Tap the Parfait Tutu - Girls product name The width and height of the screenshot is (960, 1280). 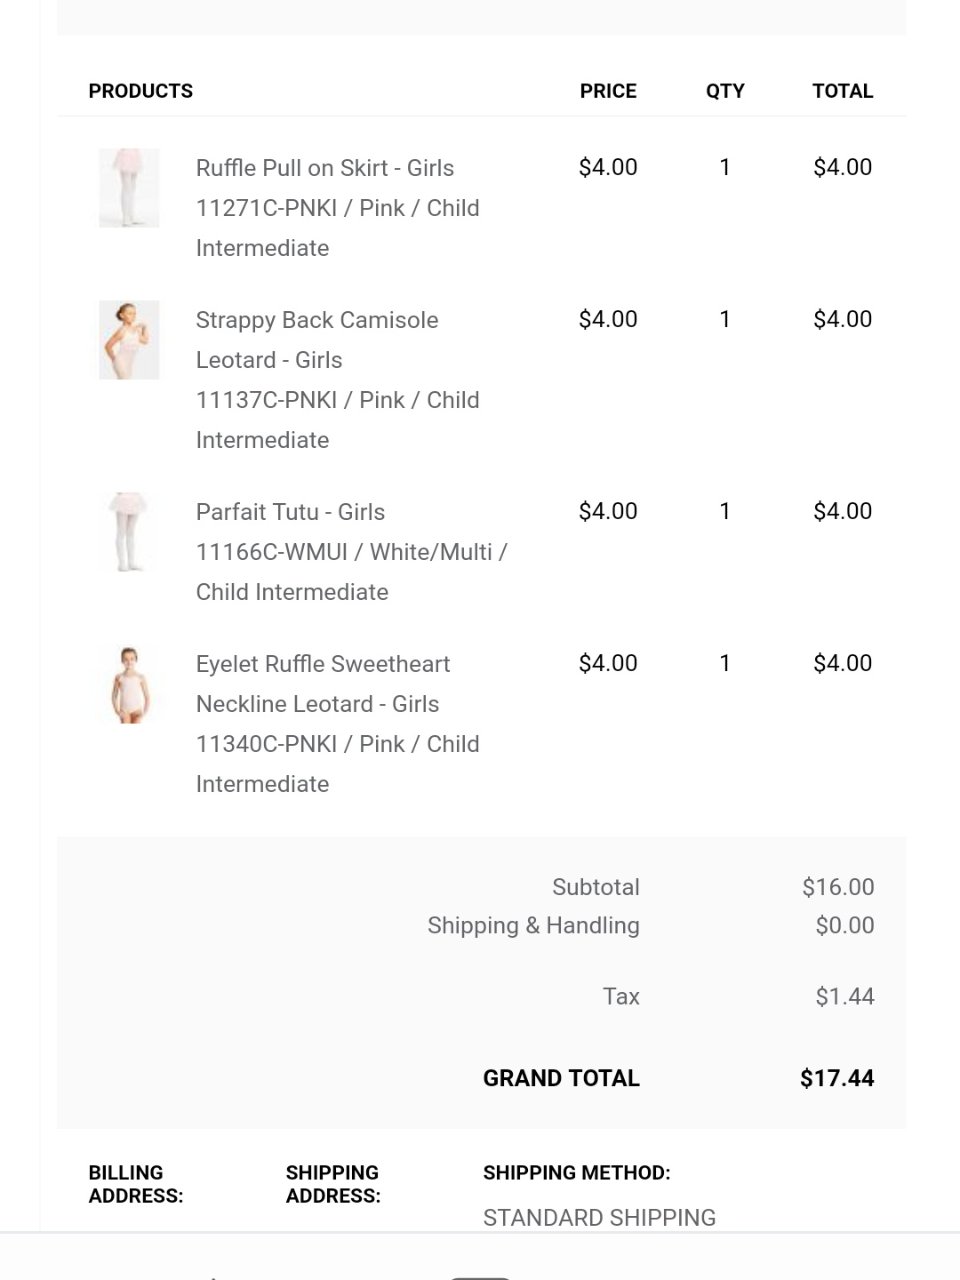[290, 512]
